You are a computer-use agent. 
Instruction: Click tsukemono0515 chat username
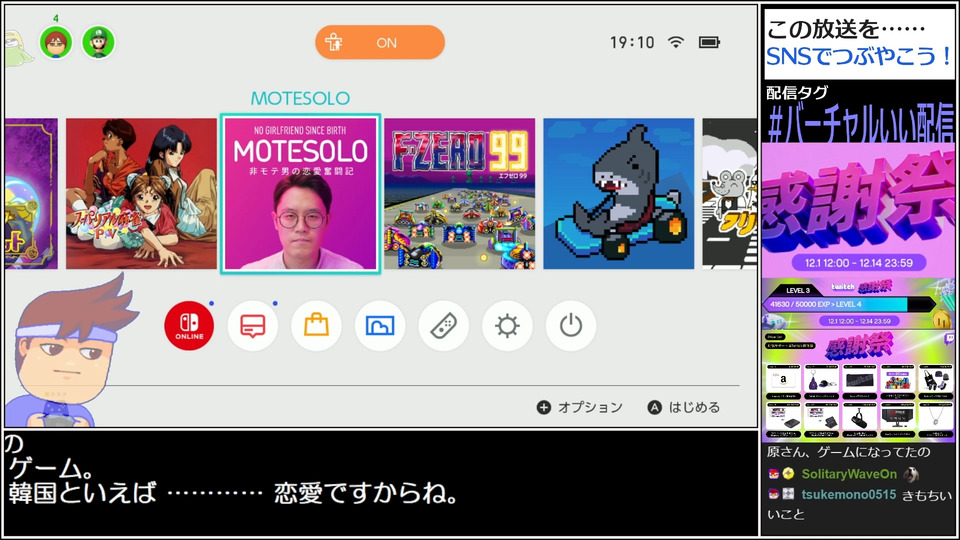point(849,495)
